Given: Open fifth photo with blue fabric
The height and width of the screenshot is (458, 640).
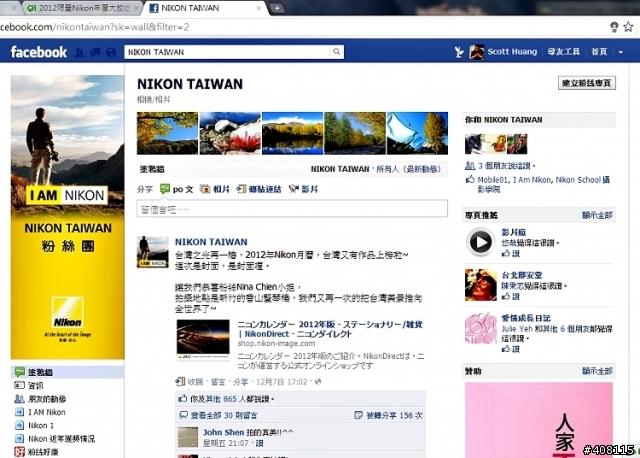Looking at the screenshot, I should (x=417, y=133).
